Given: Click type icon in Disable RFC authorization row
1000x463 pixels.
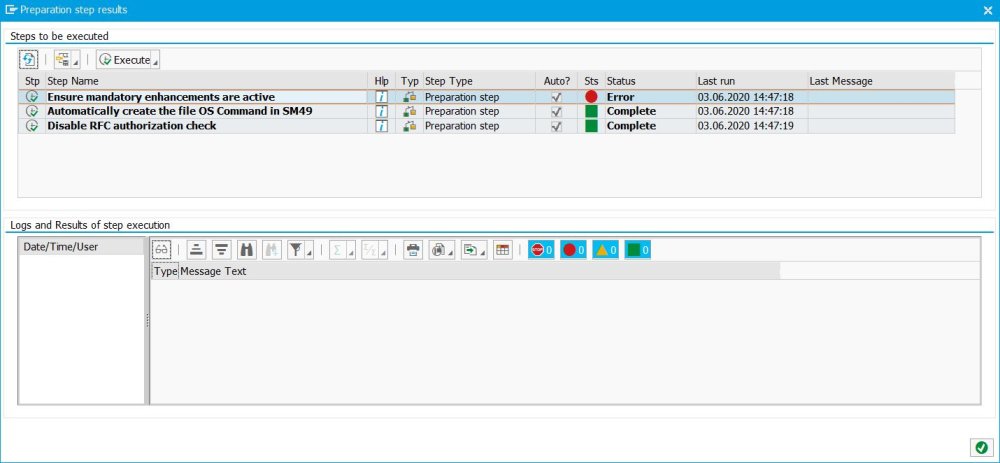Looking at the screenshot, I should click(409, 126).
